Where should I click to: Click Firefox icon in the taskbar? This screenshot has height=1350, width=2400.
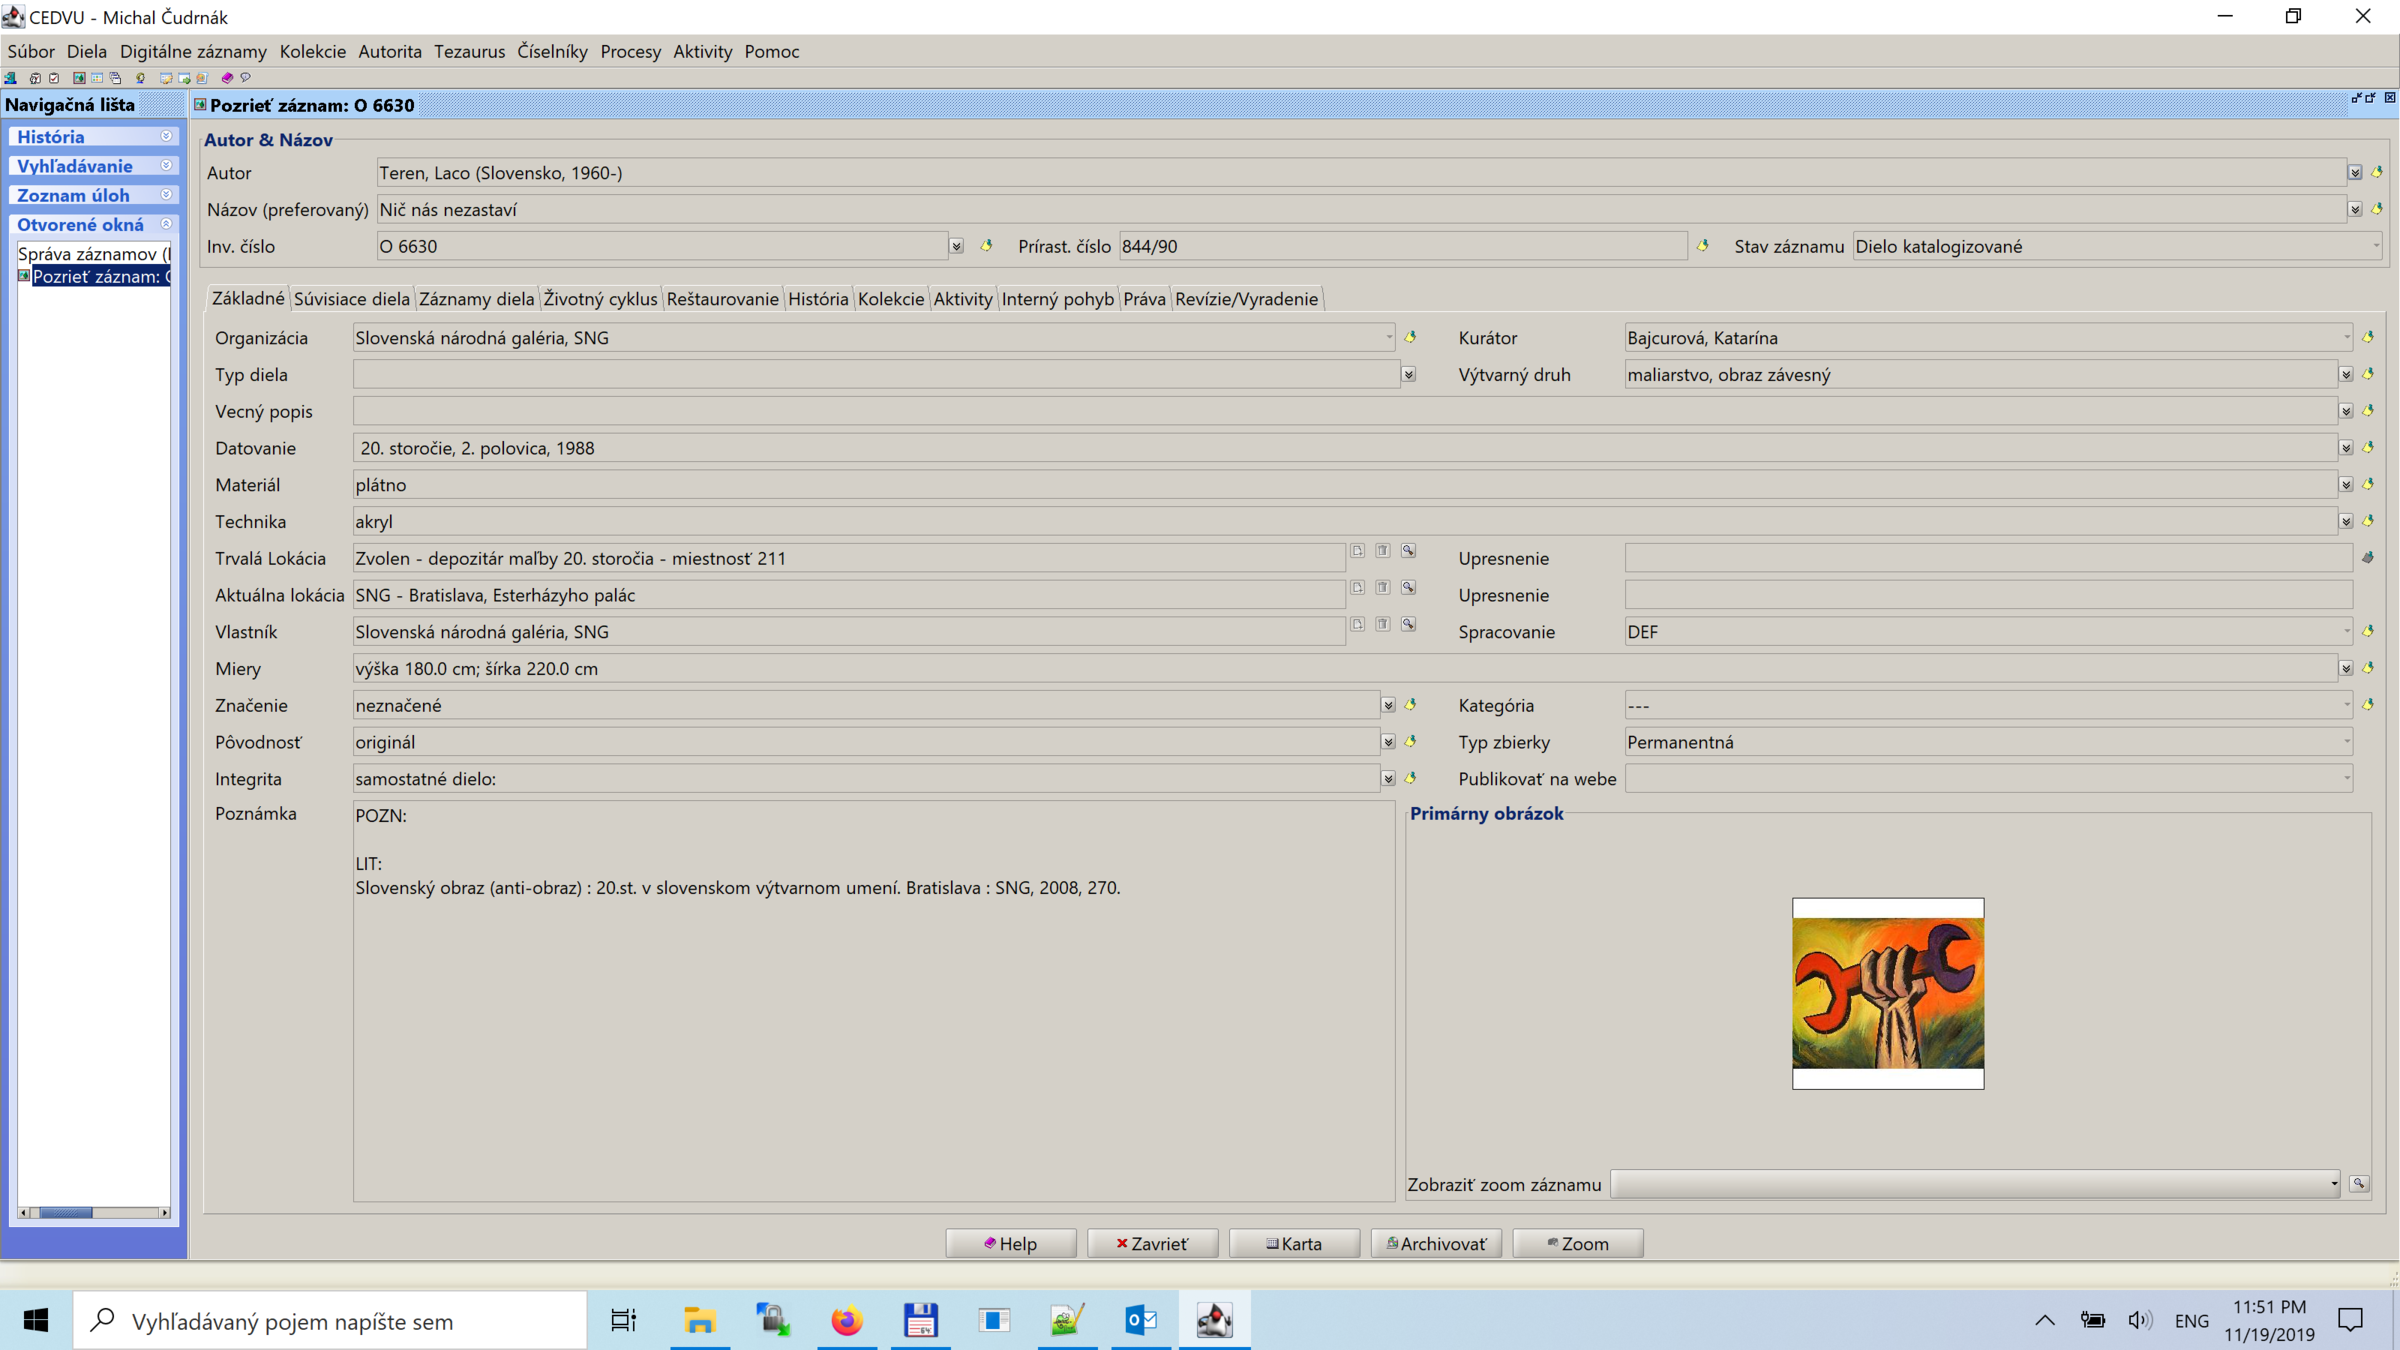click(x=846, y=1321)
